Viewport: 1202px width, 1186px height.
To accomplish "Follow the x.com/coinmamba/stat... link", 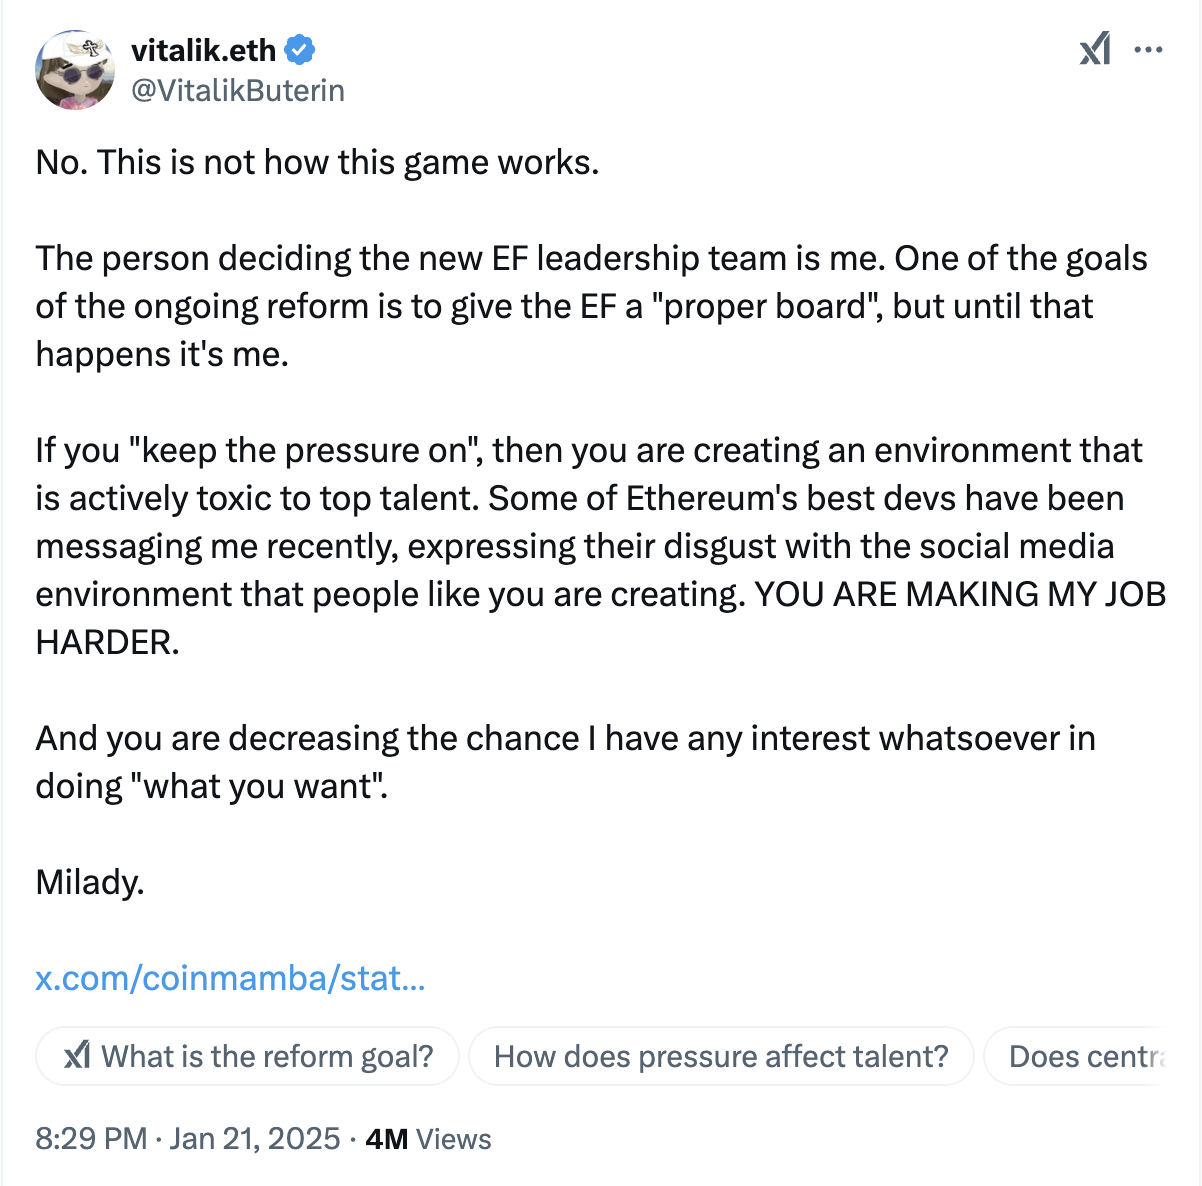I will [x=231, y=977].
